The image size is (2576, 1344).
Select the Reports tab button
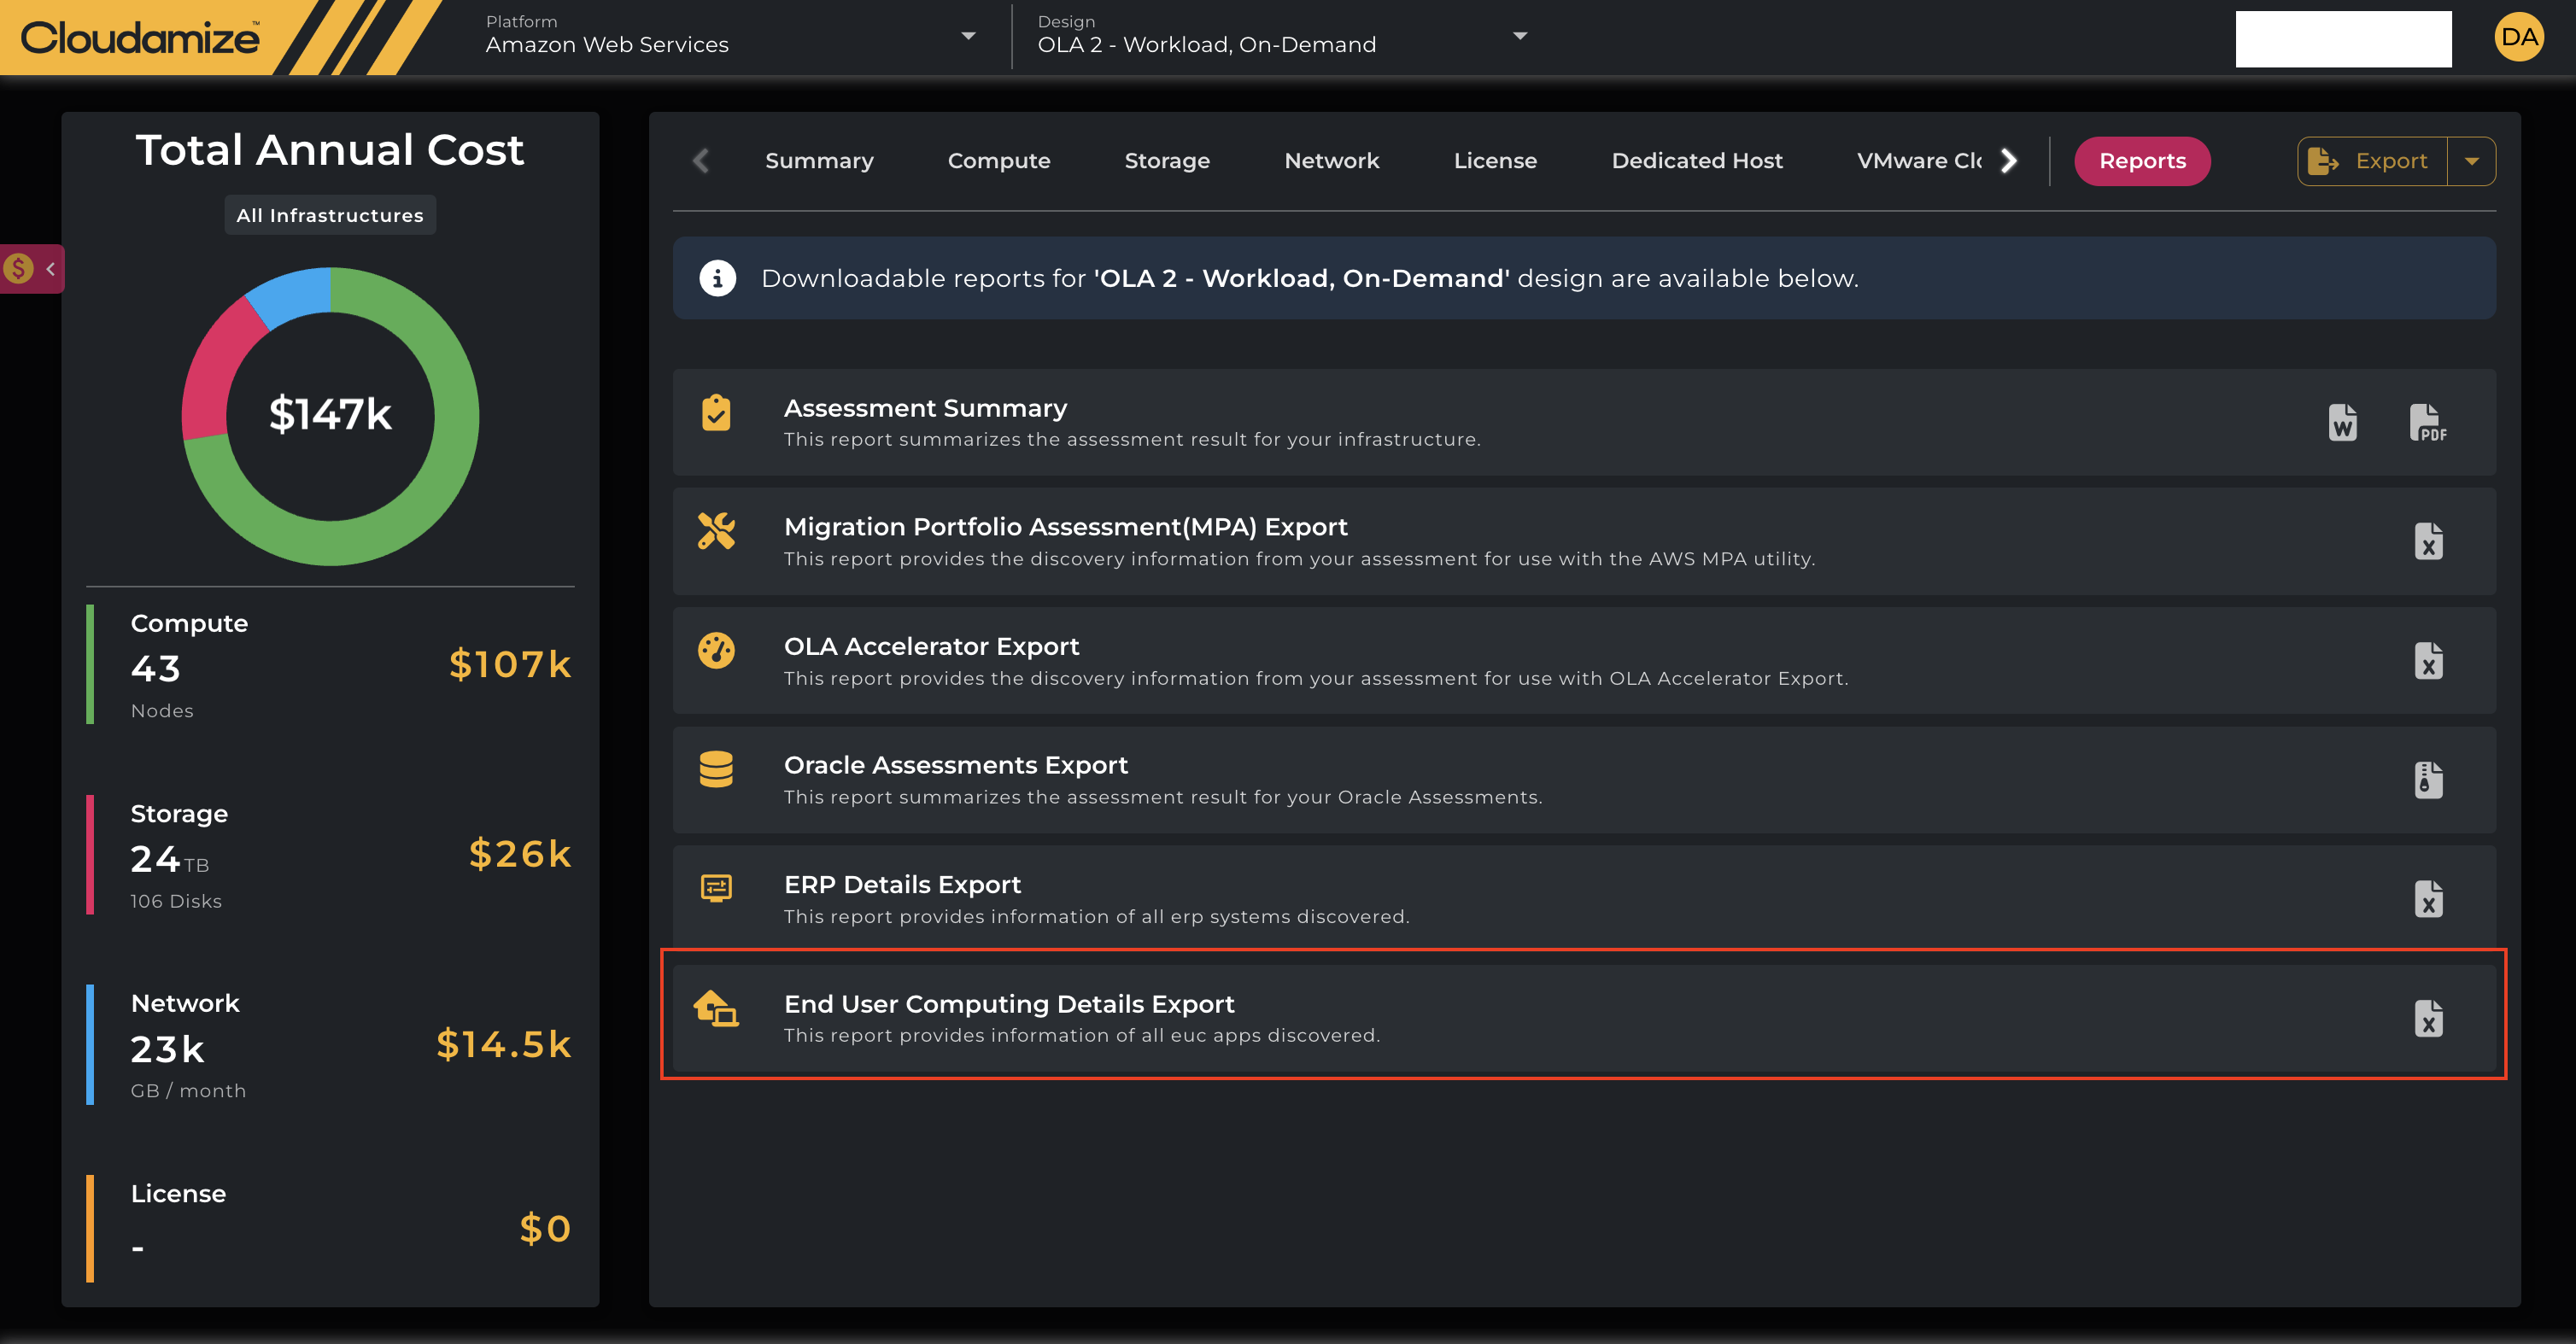(x=2142, y=161)
